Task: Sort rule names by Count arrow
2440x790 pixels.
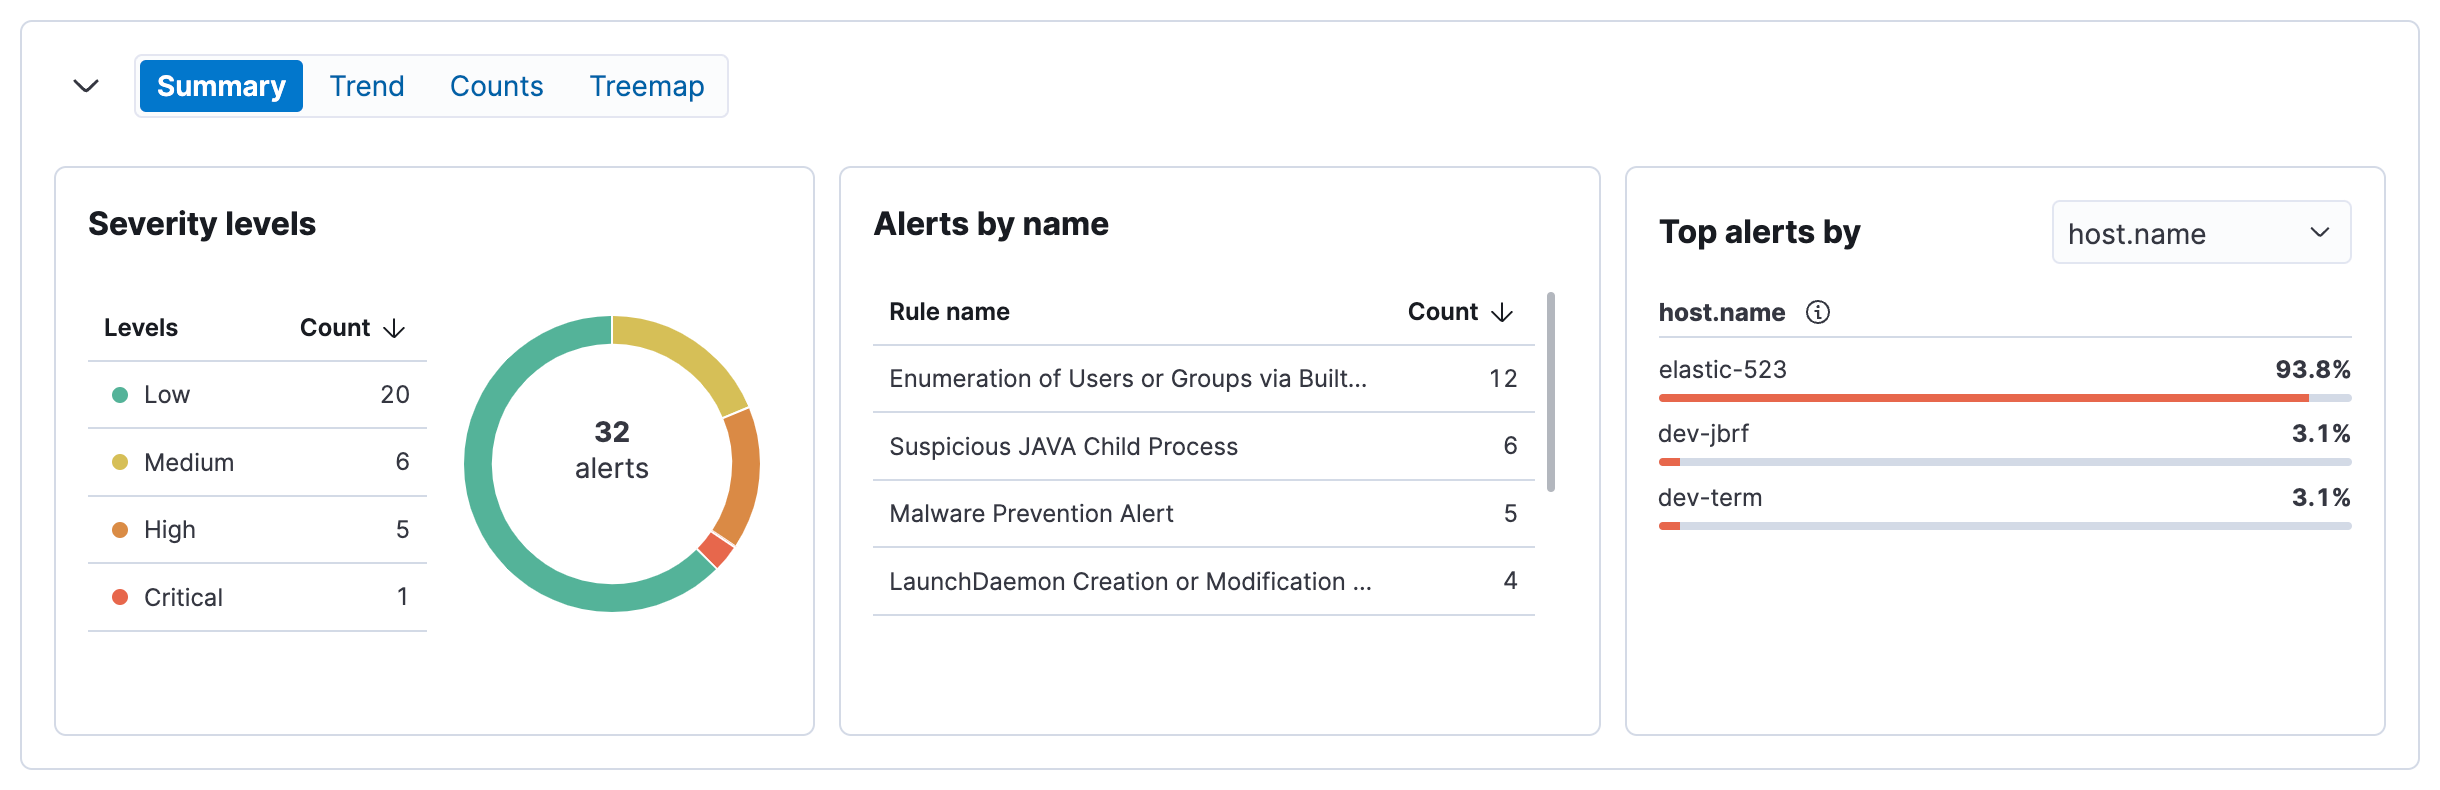Action: click(x=1502, y=312)
